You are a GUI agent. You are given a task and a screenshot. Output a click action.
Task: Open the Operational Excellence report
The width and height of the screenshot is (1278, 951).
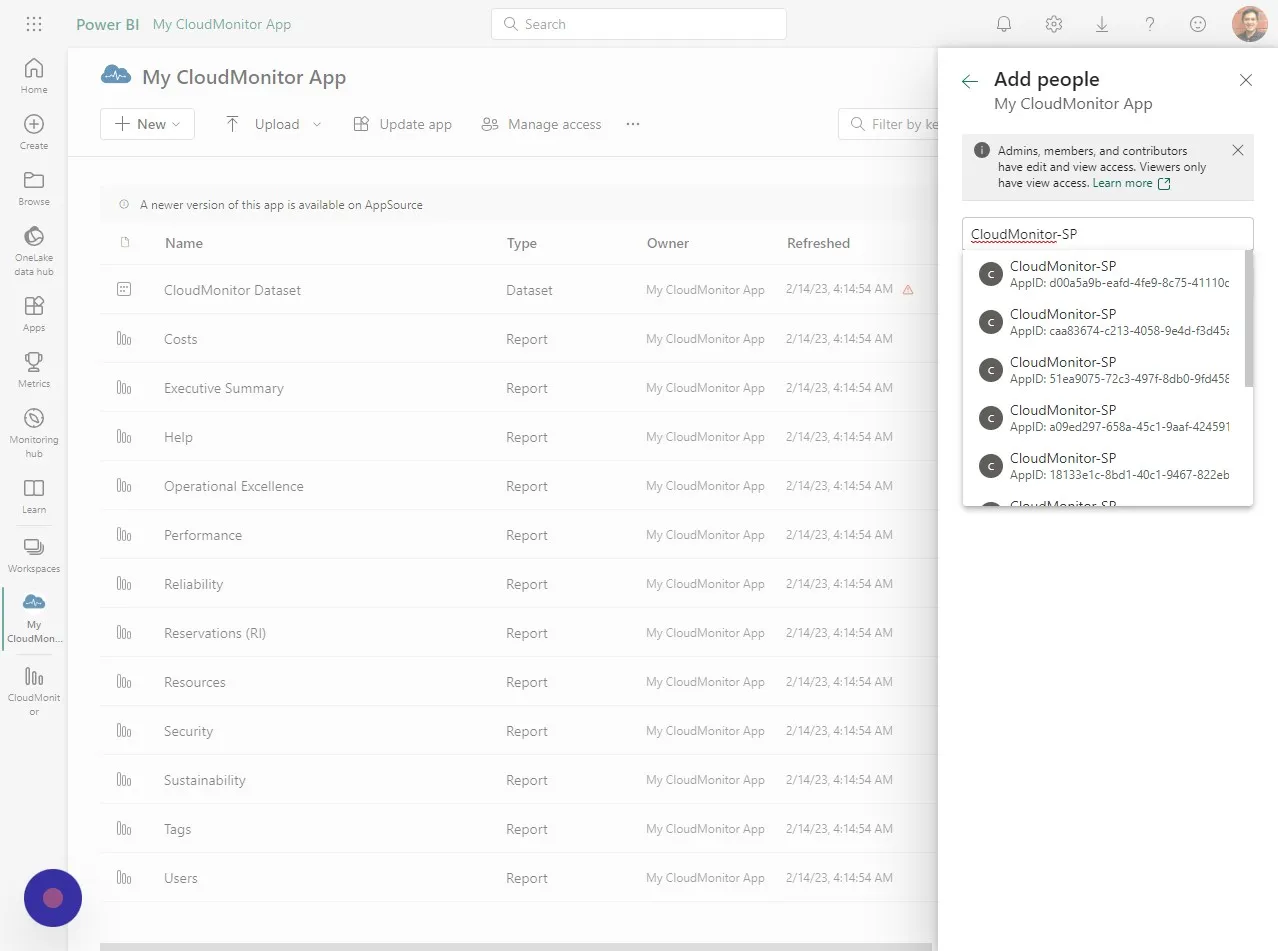pos(234,486)
